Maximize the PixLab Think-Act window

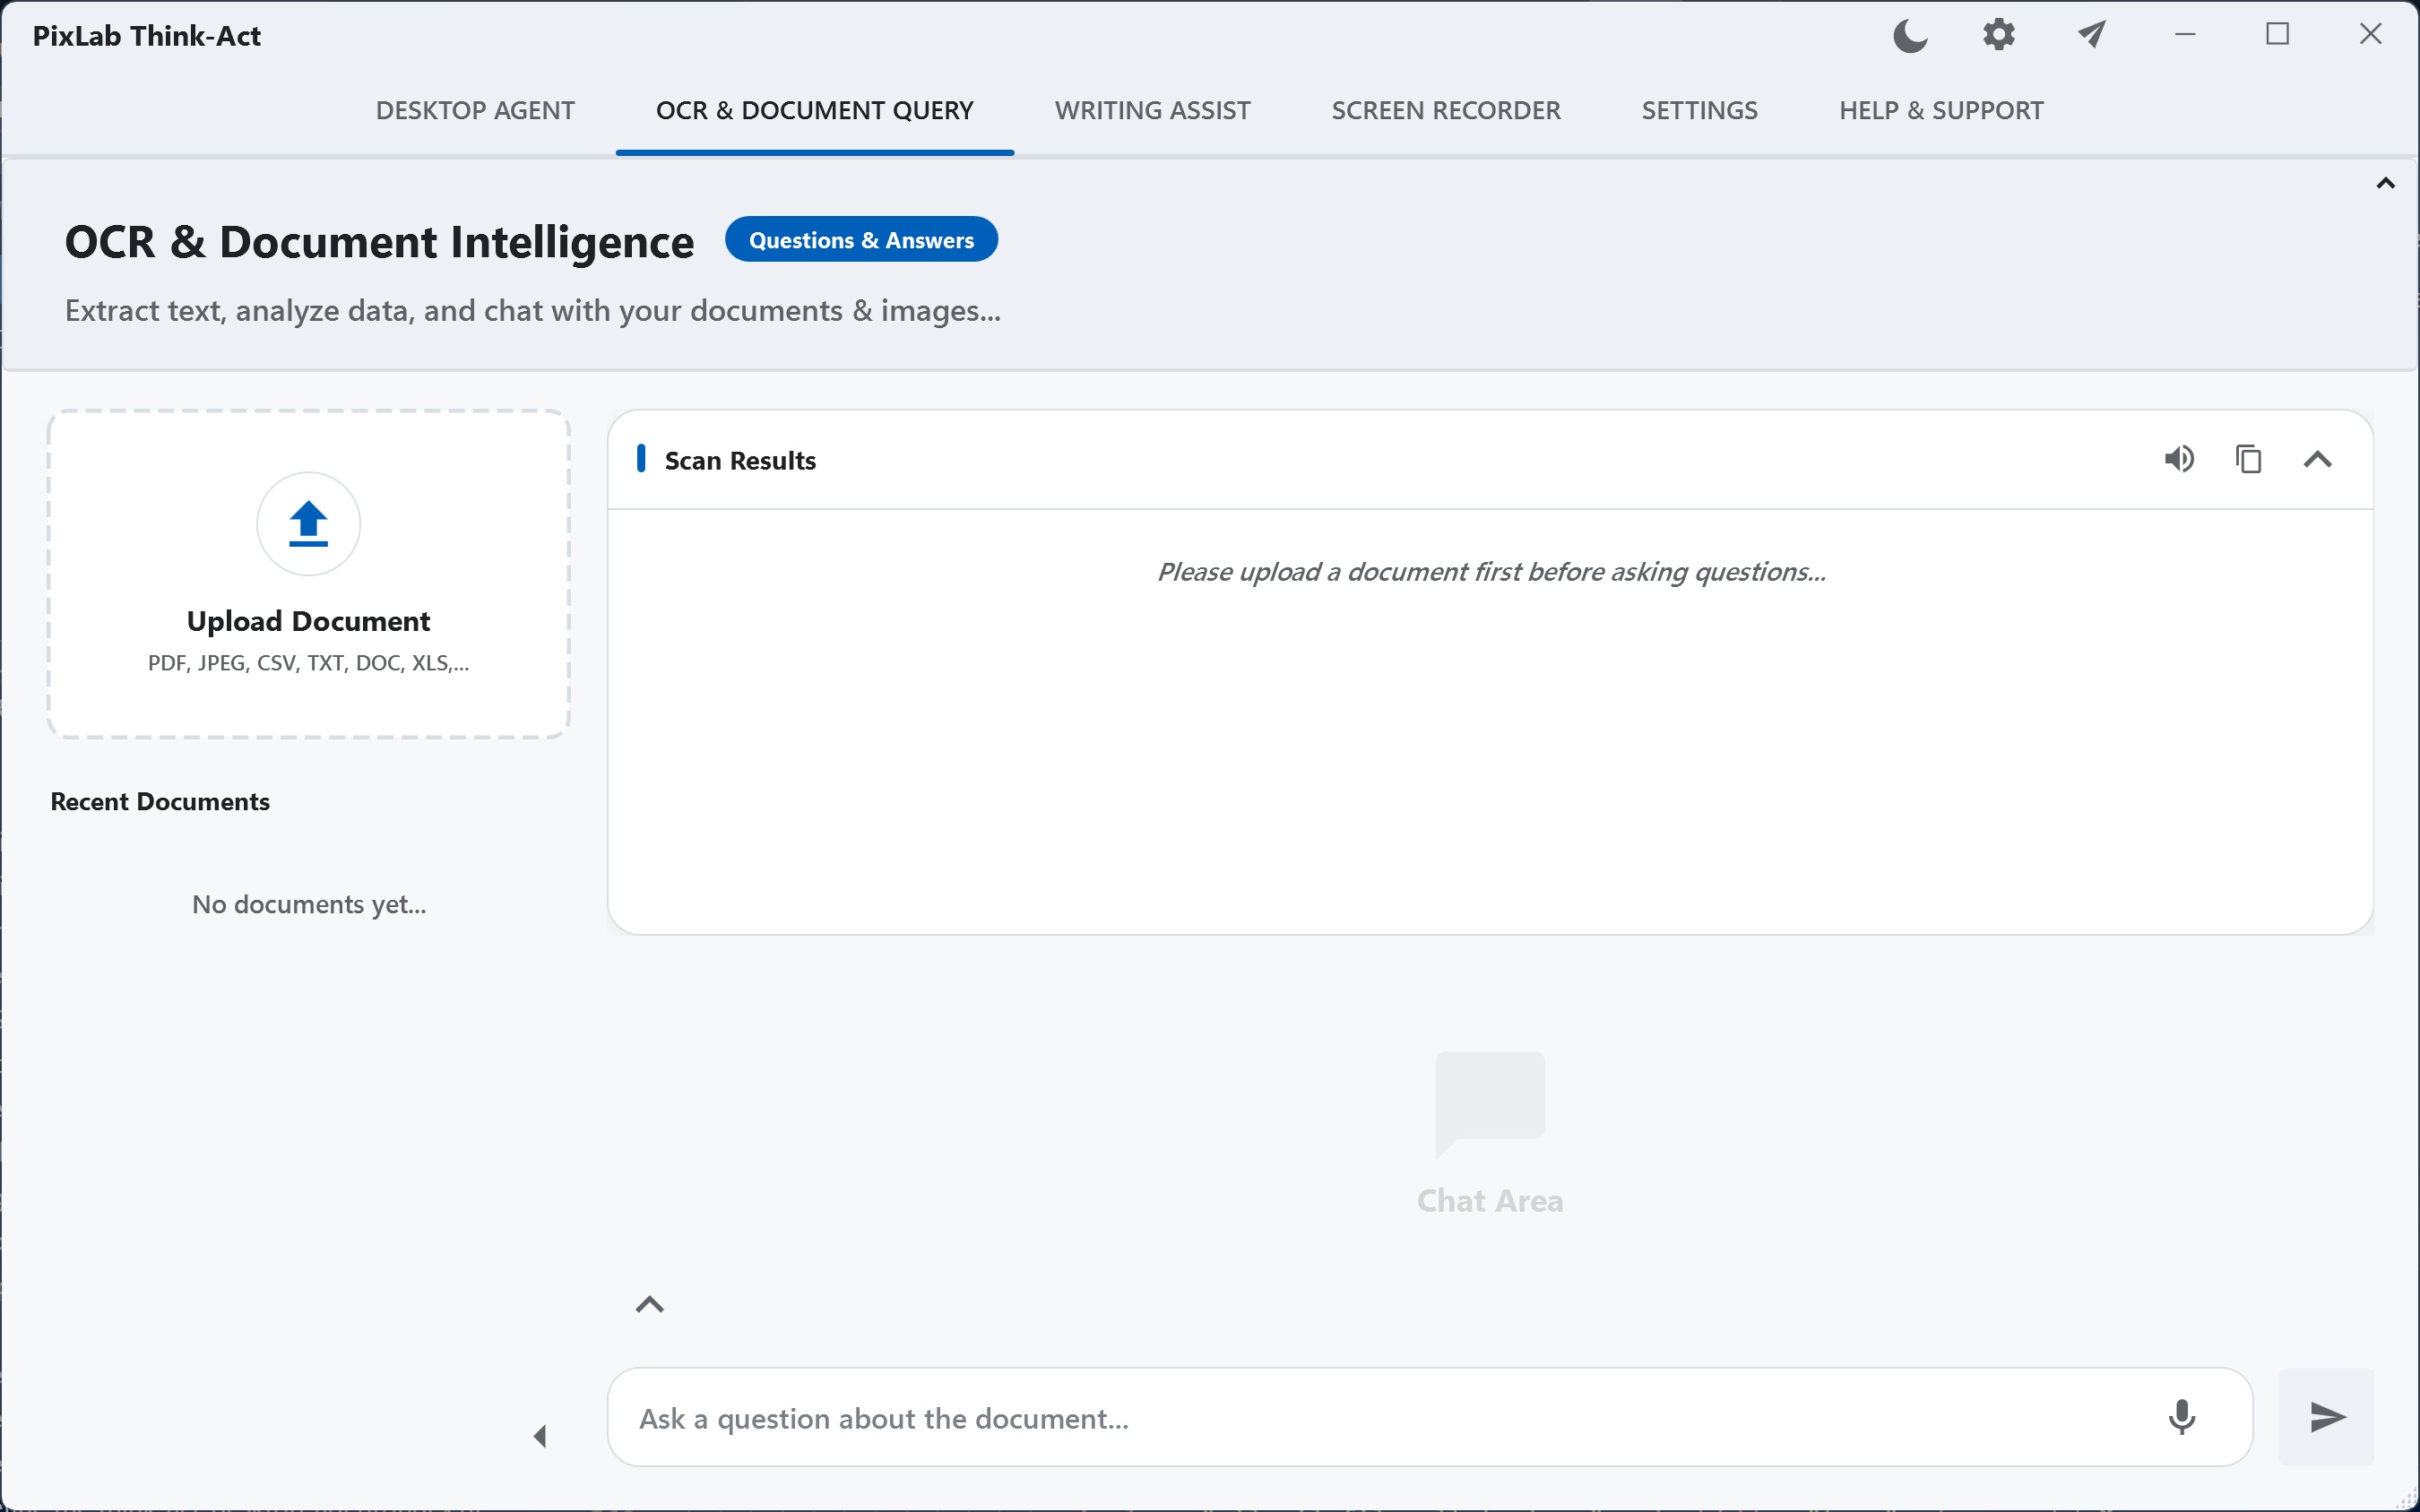pyautogui.click(x=2277, y=35)
